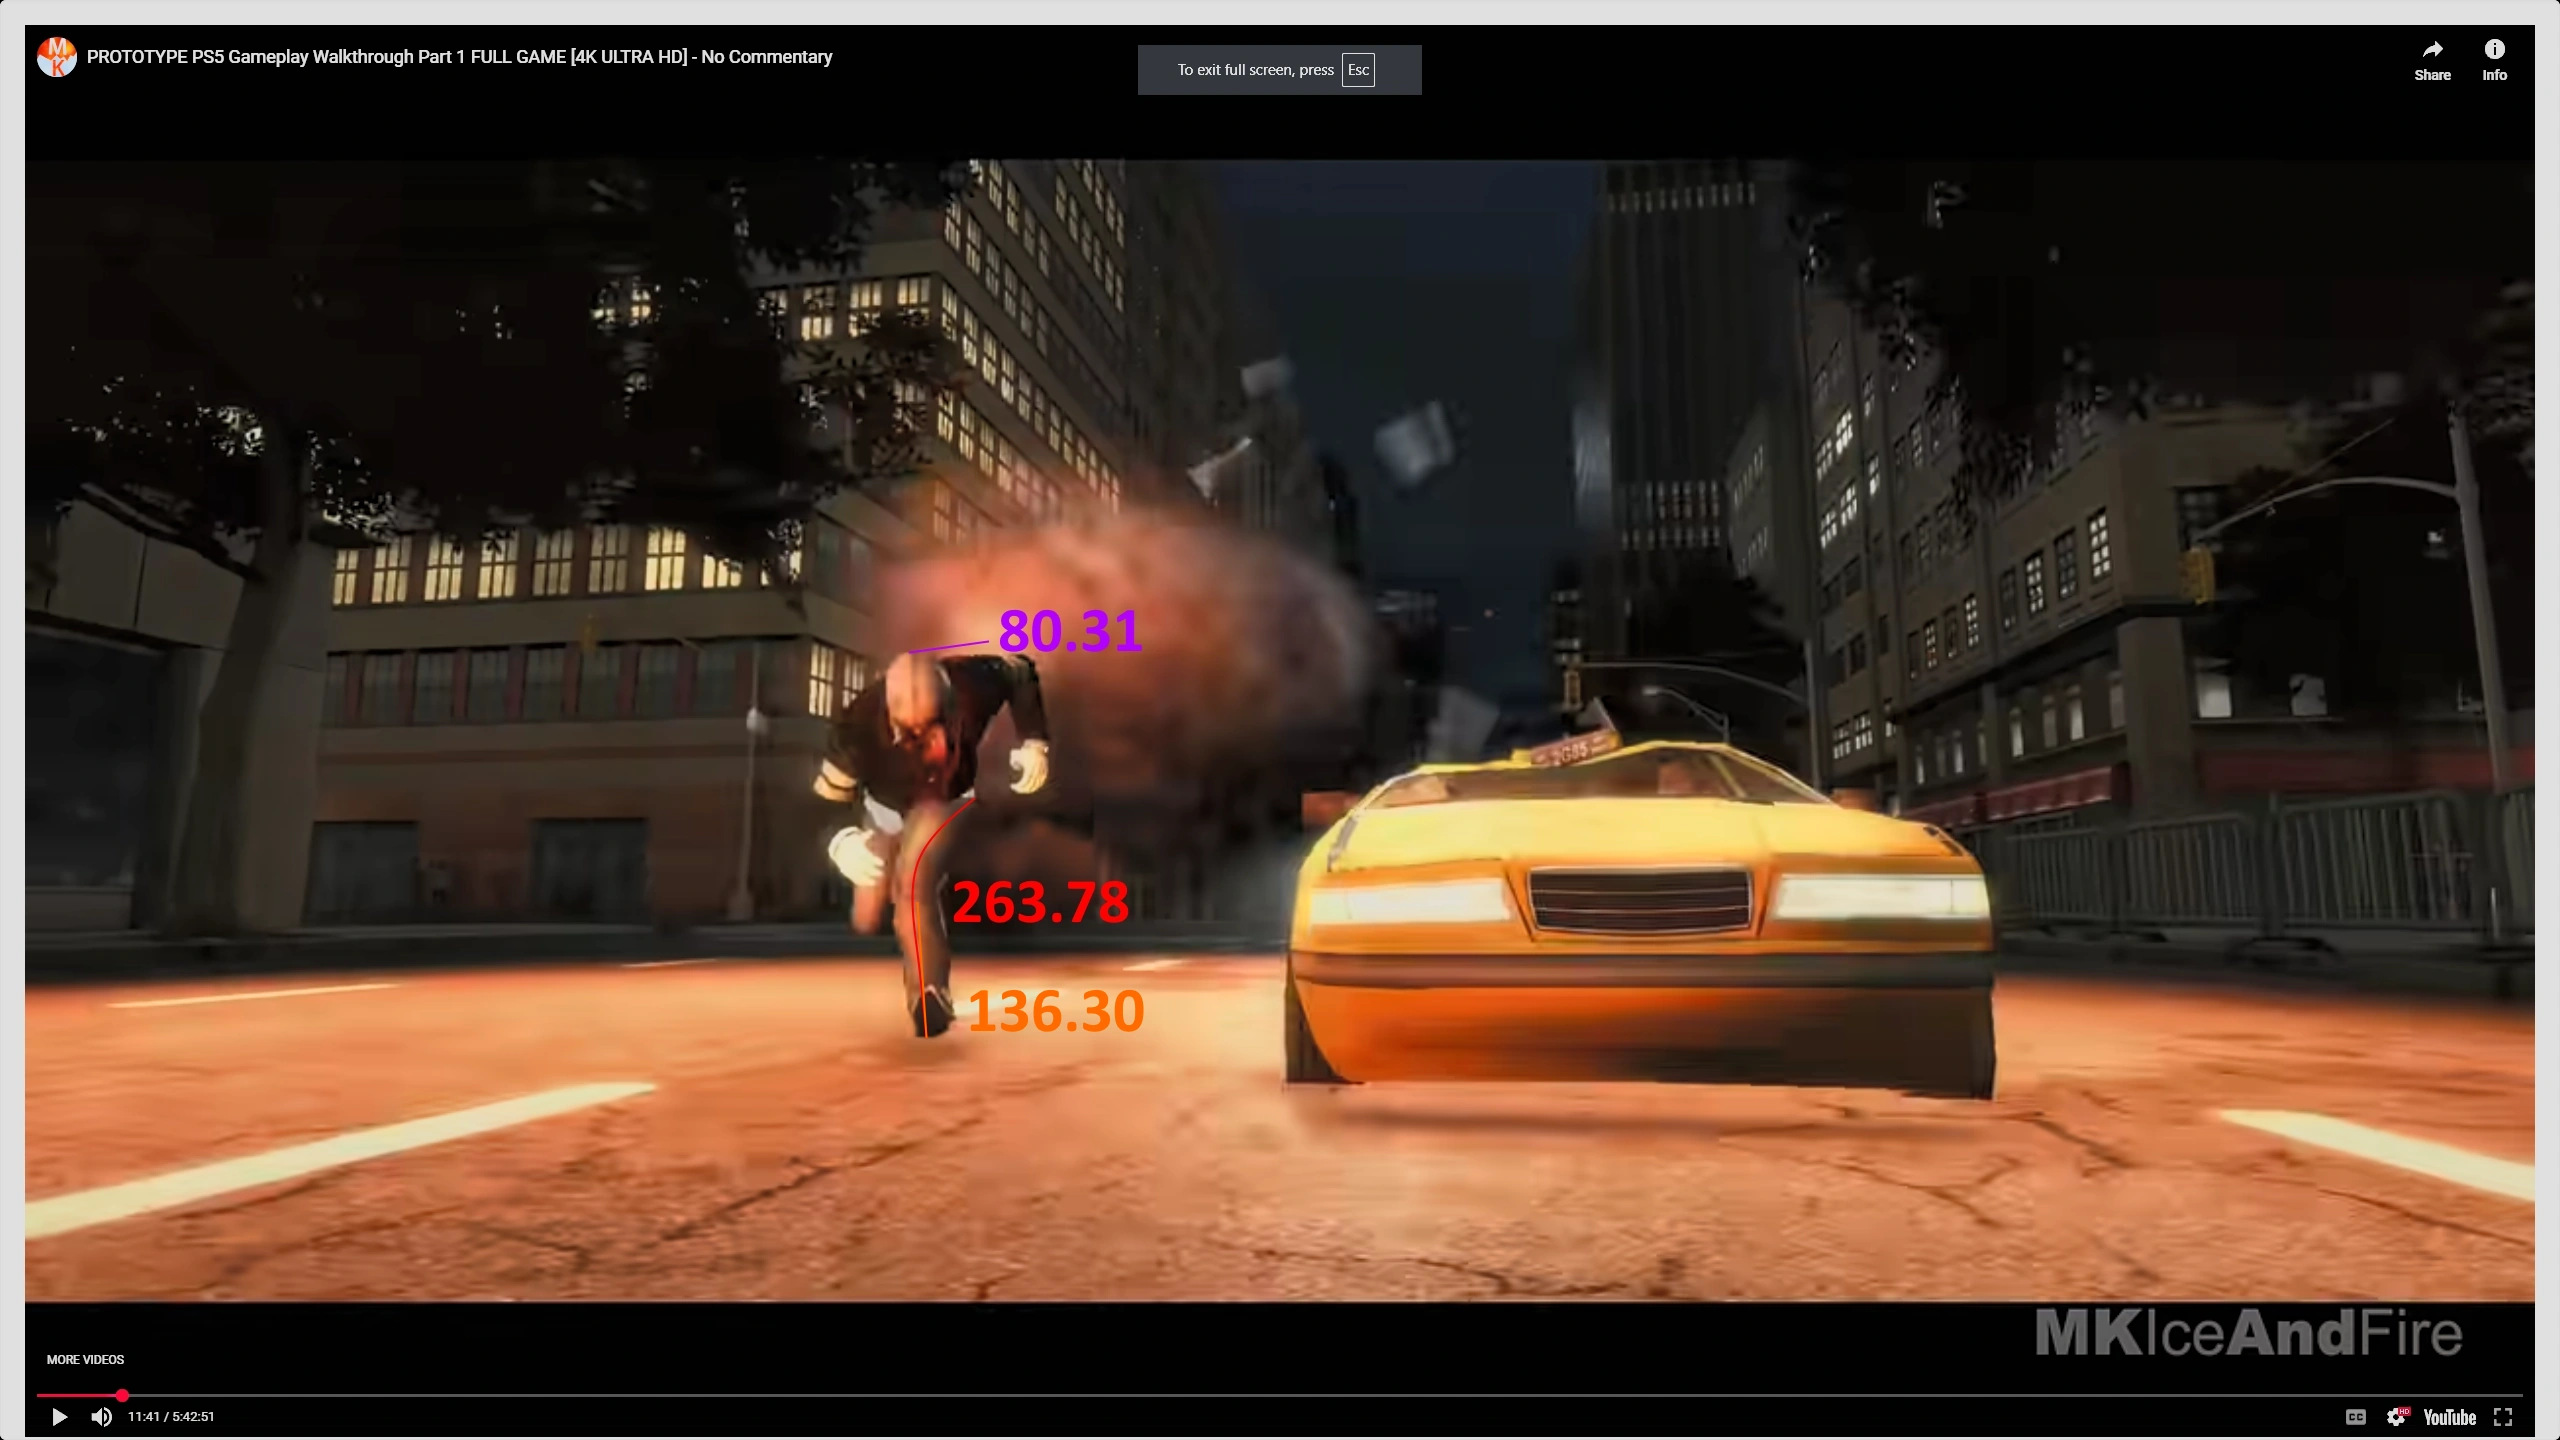
Task: Open the Share arrow icon
Action: click(2432, 50)
